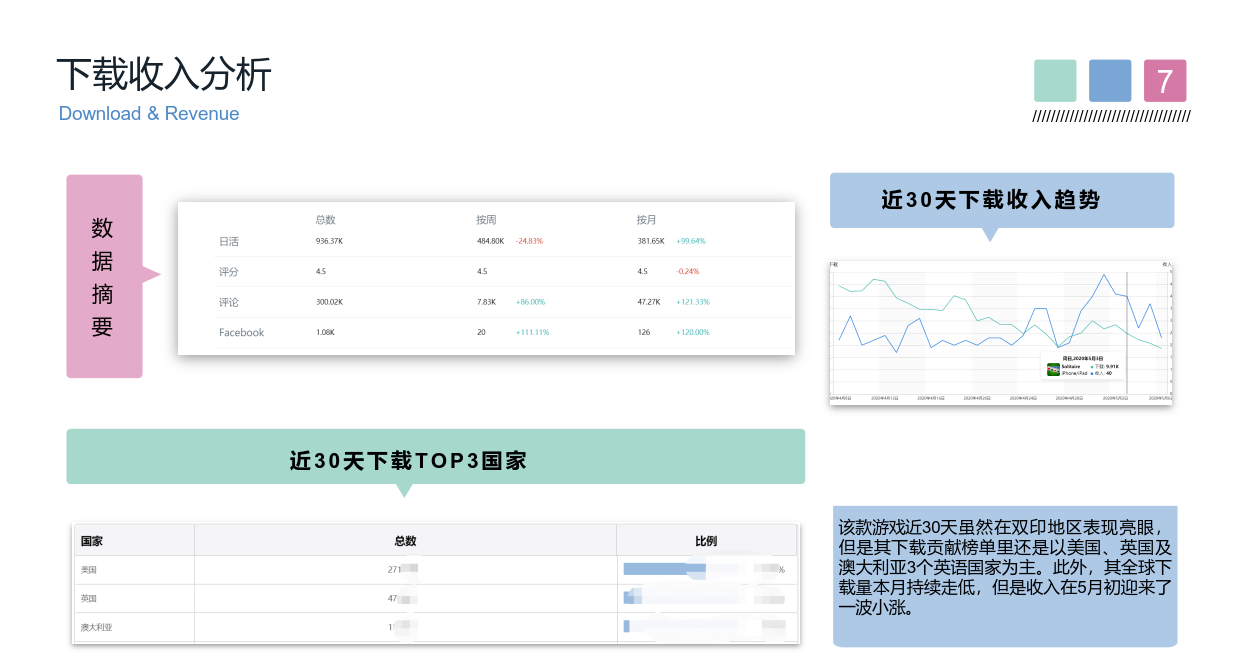This screenshot has width=1235, height=661.
Task: Click the 比例 column header
Action: (x=706, y=541)
